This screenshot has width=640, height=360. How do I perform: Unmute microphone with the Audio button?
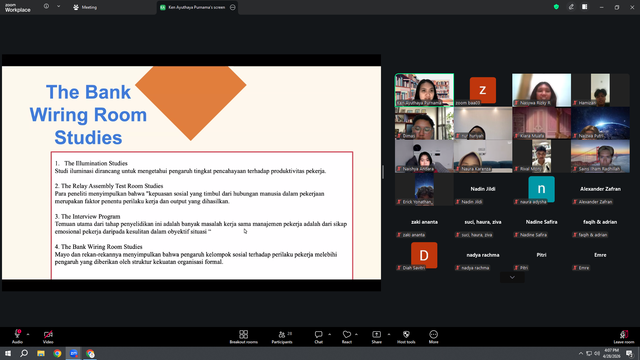[17, 337]
